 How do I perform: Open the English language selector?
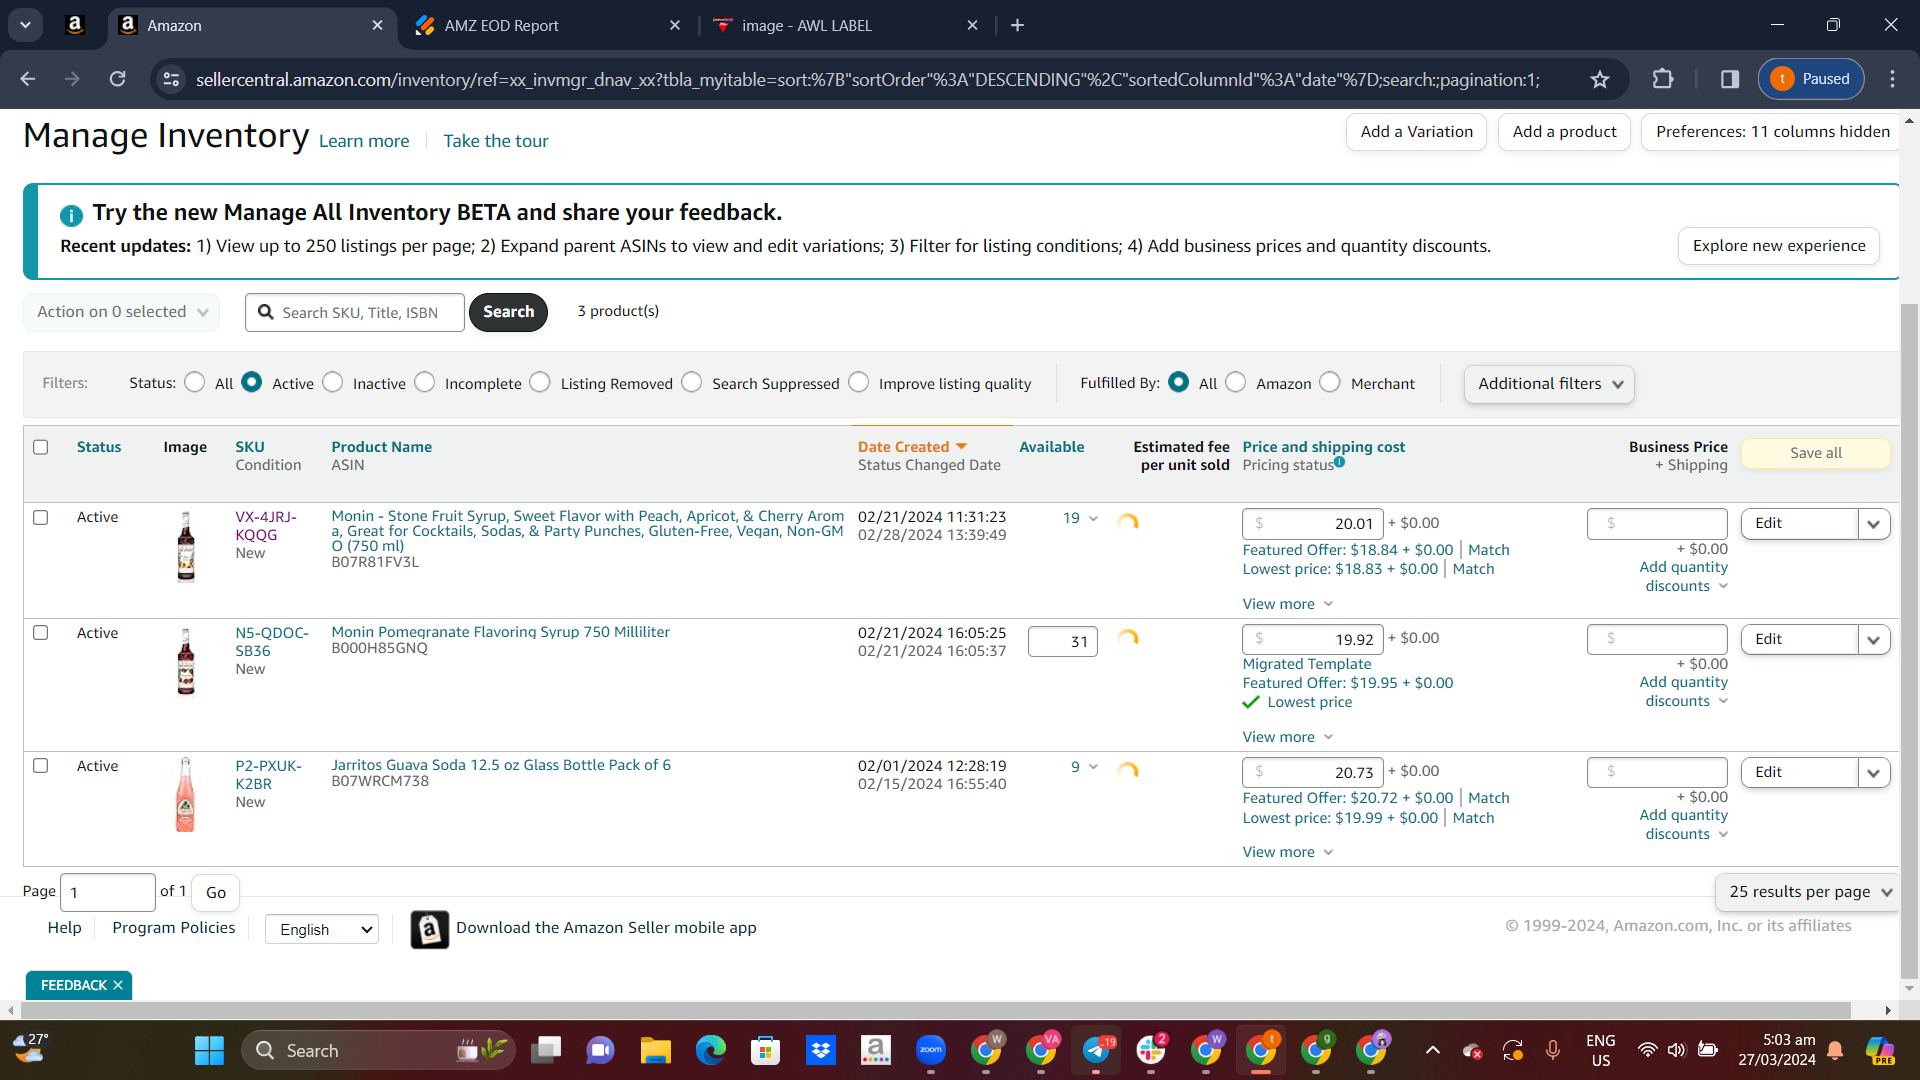322,929
